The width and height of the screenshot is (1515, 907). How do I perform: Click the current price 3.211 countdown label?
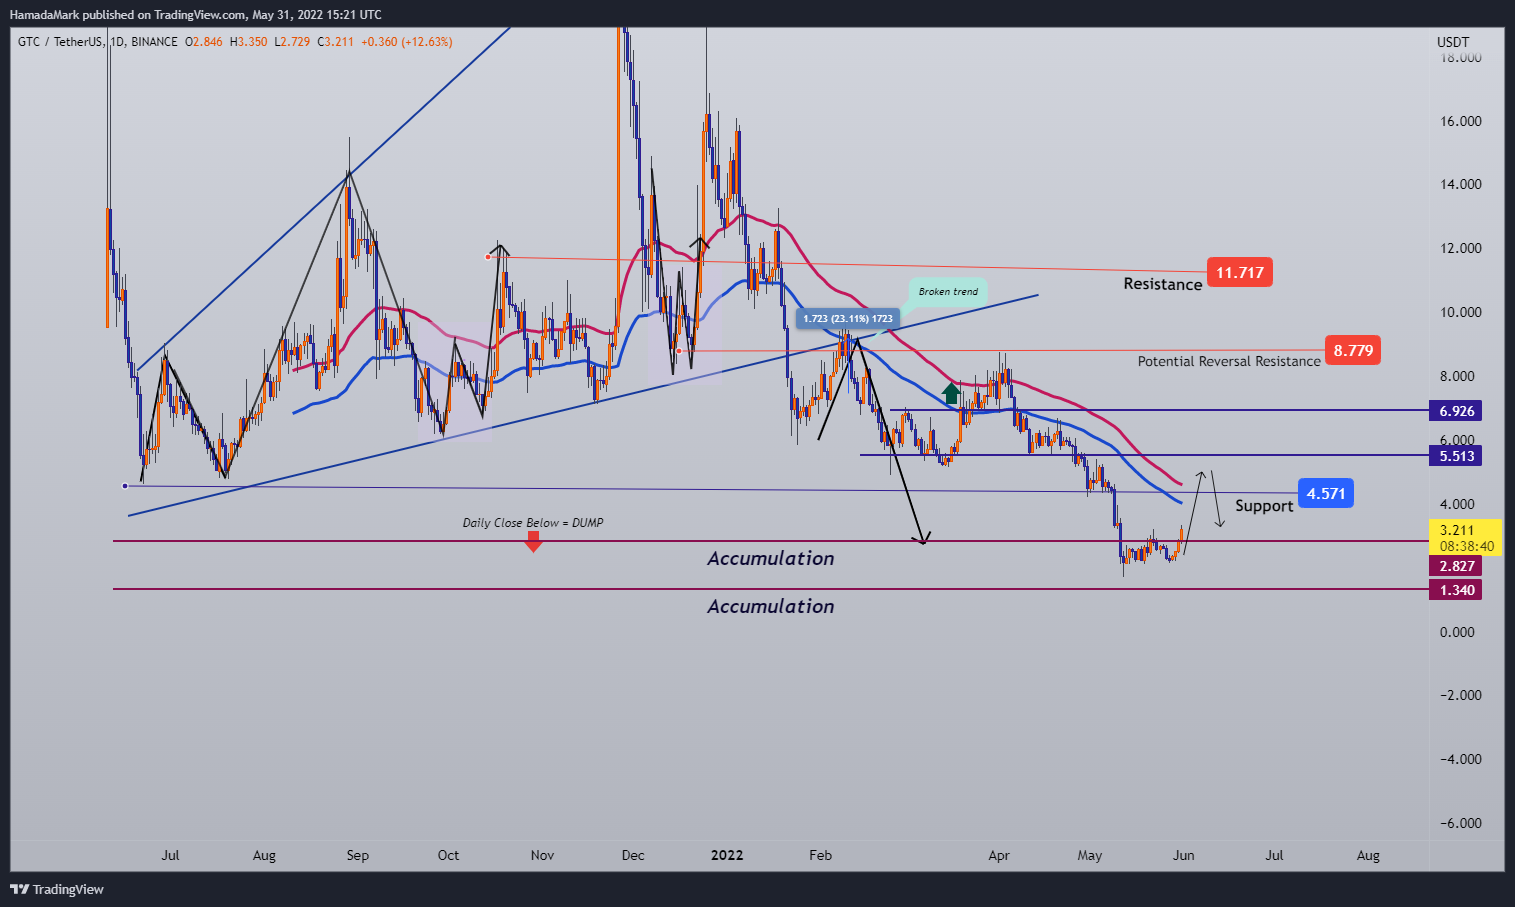tap(1466, 538)
